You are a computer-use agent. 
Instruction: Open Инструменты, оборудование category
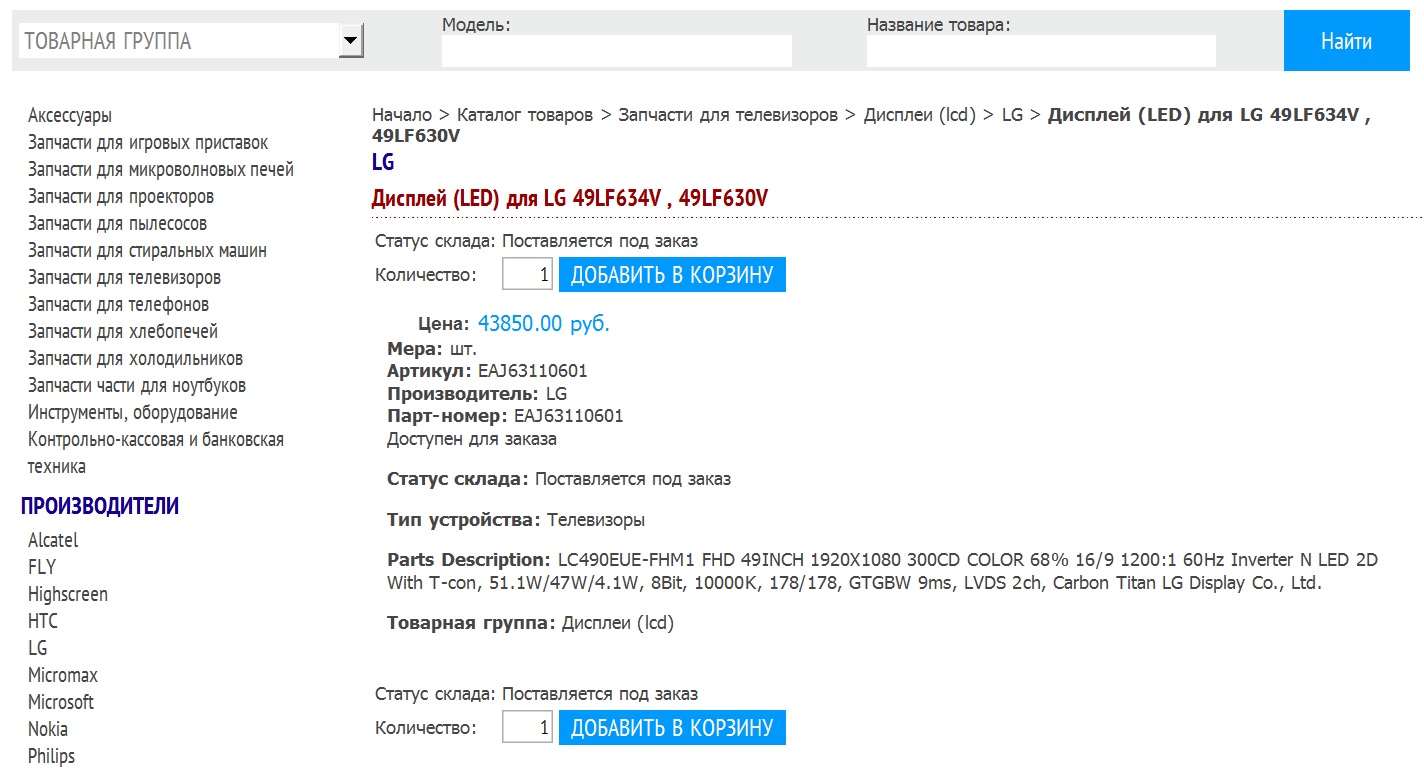pos(133,413)
